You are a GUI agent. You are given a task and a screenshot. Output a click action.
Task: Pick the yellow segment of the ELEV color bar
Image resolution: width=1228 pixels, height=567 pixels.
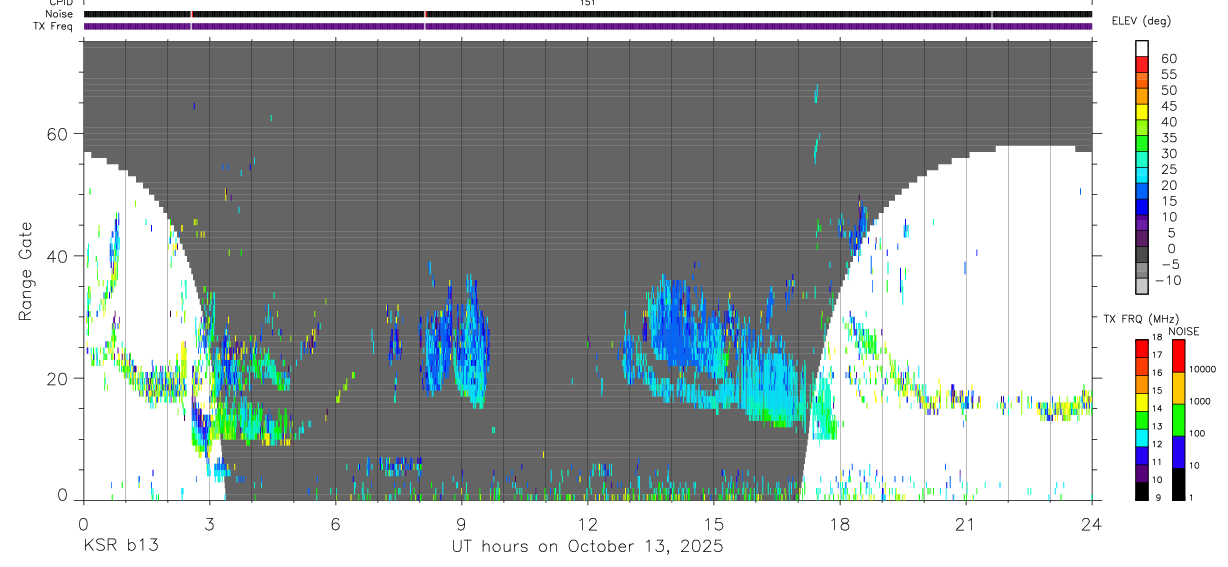1142,114
